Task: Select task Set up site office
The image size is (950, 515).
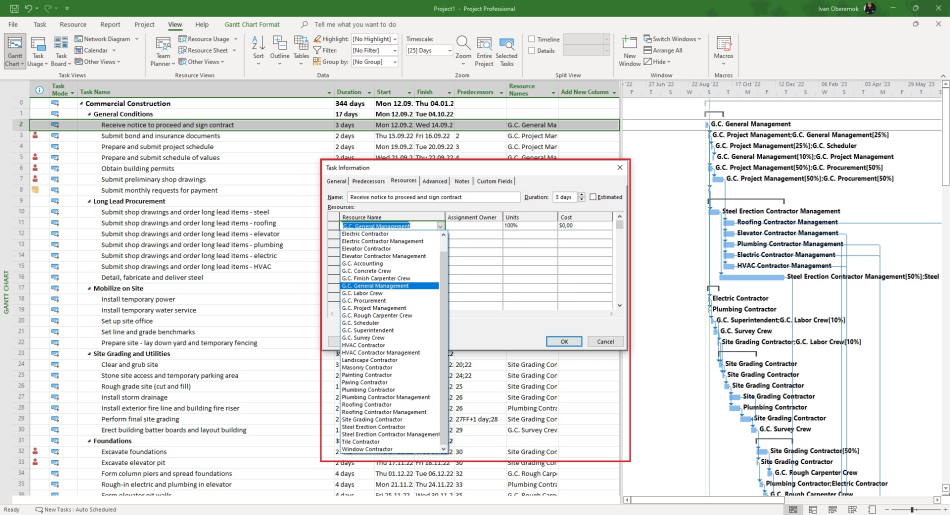Action: 127,321
